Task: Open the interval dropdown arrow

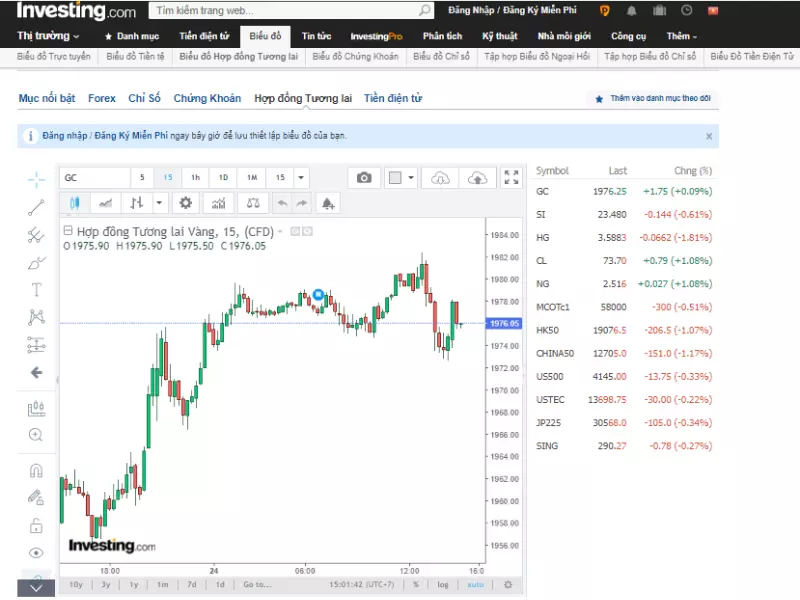Action: tap(301, 178)
